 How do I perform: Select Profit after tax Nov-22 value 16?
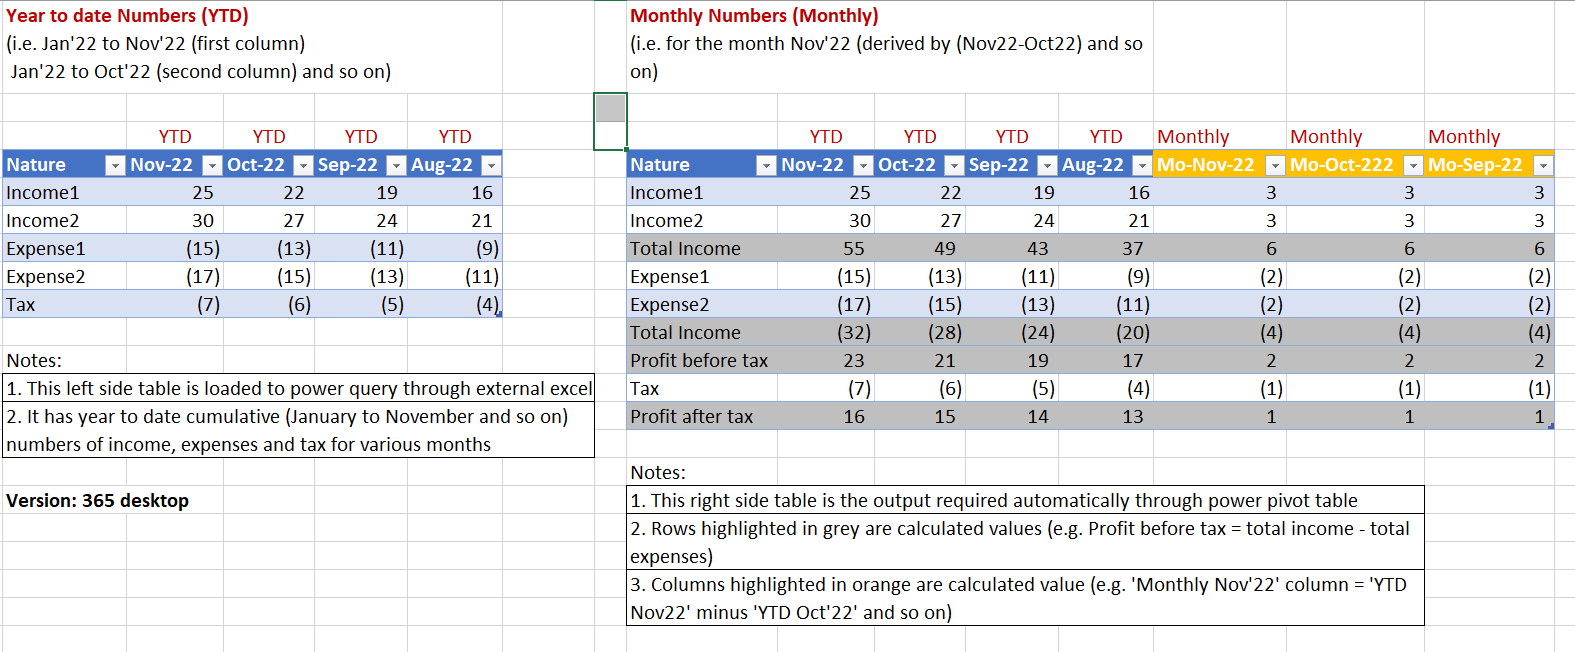click(x=854, y=417)
